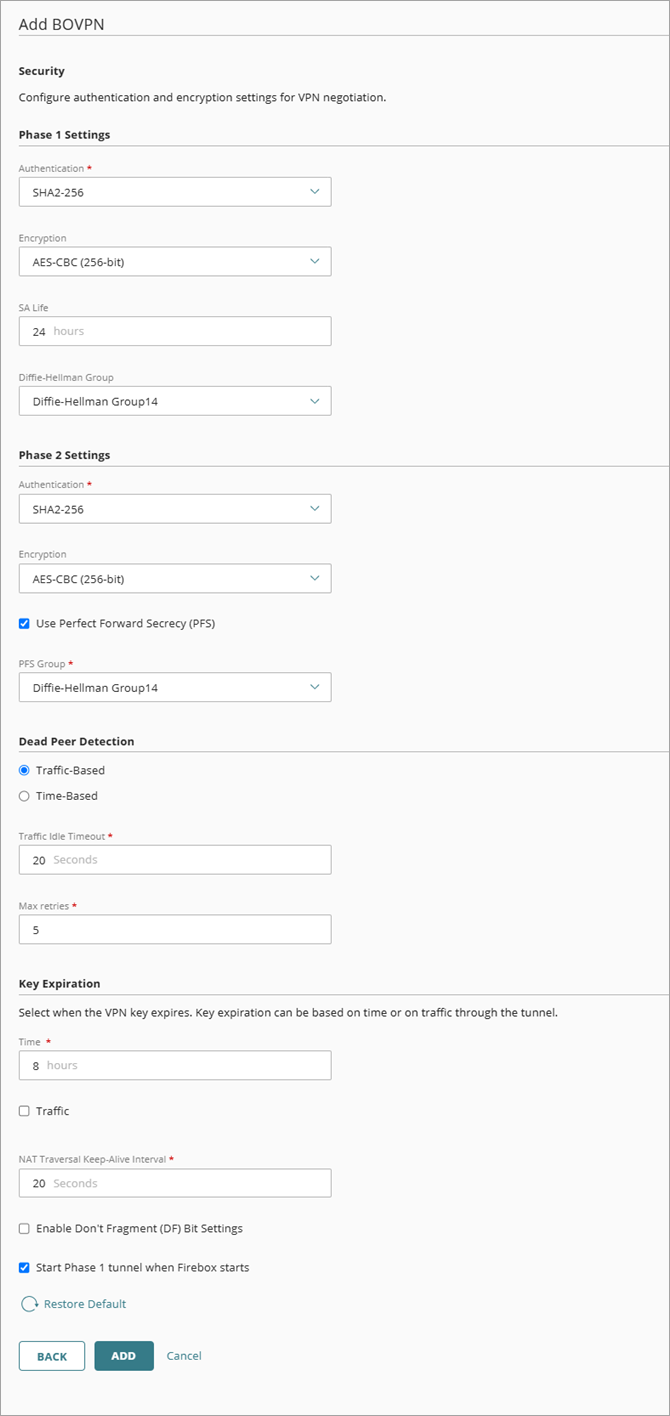Disable Start Phase 1 tunnel when Firebox starts
The image size is (670, 1416).
coord(23,1266)
